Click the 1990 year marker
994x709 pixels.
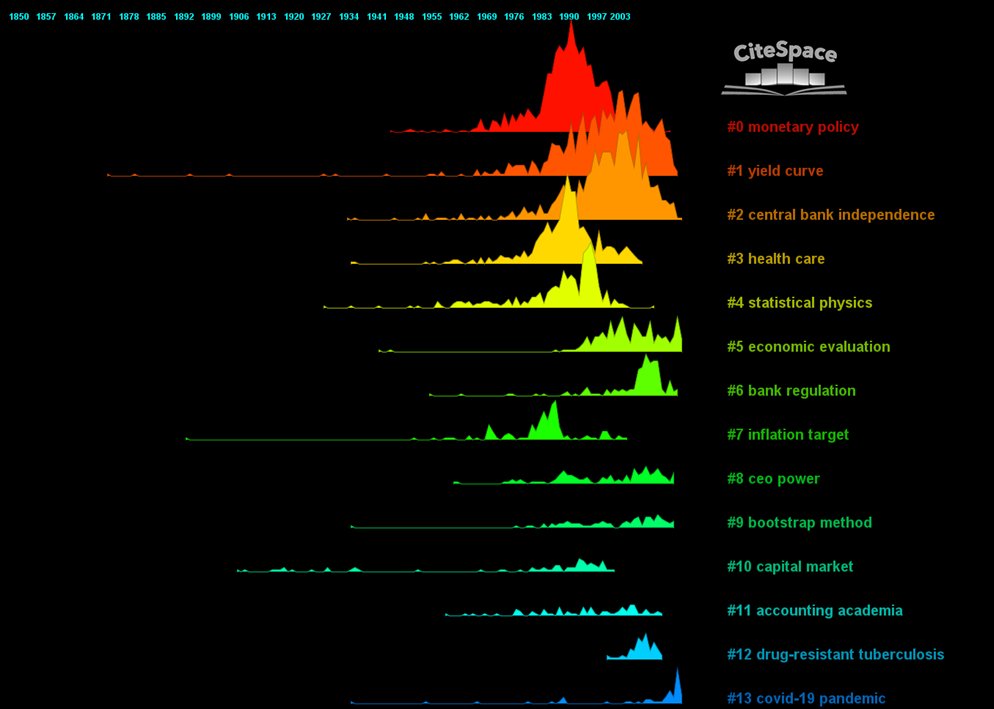[569, 17]
